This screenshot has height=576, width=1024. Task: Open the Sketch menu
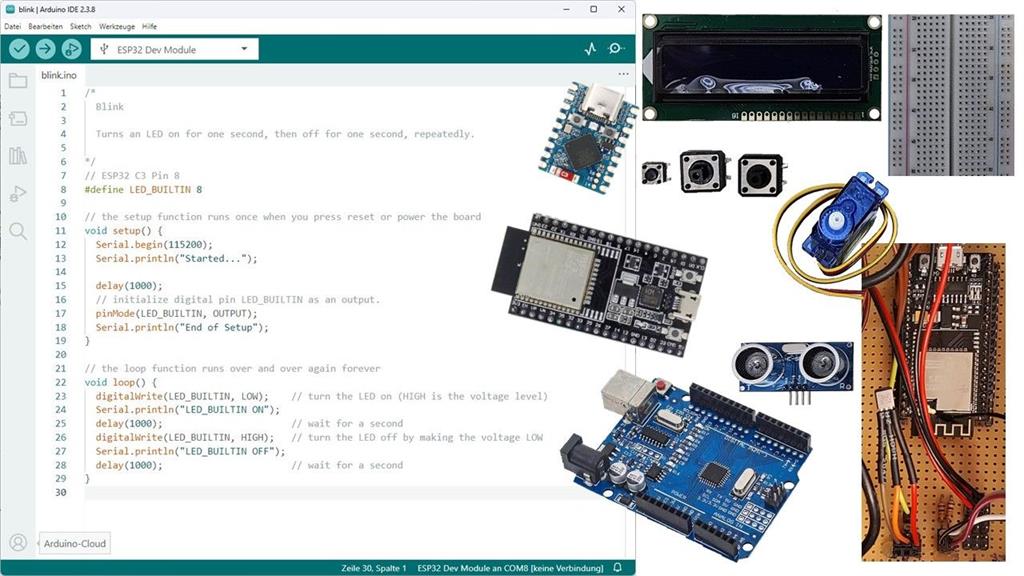tap(80, 27)
